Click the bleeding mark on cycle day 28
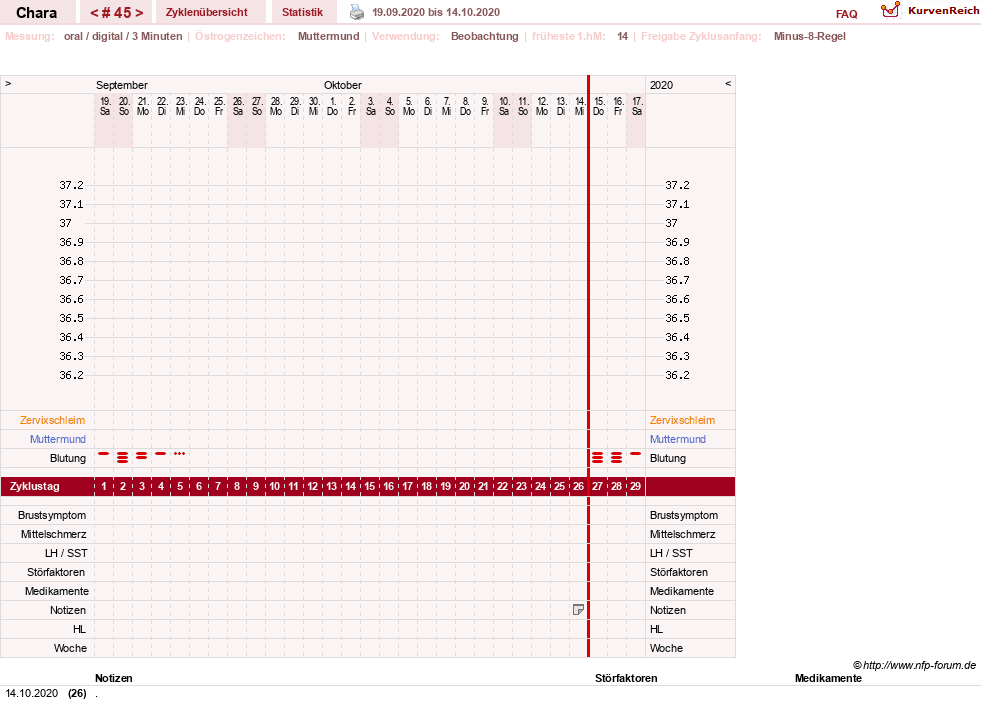The width and height of the screenshot is (981, 717). pyautogui.click(x=616, y=457)
